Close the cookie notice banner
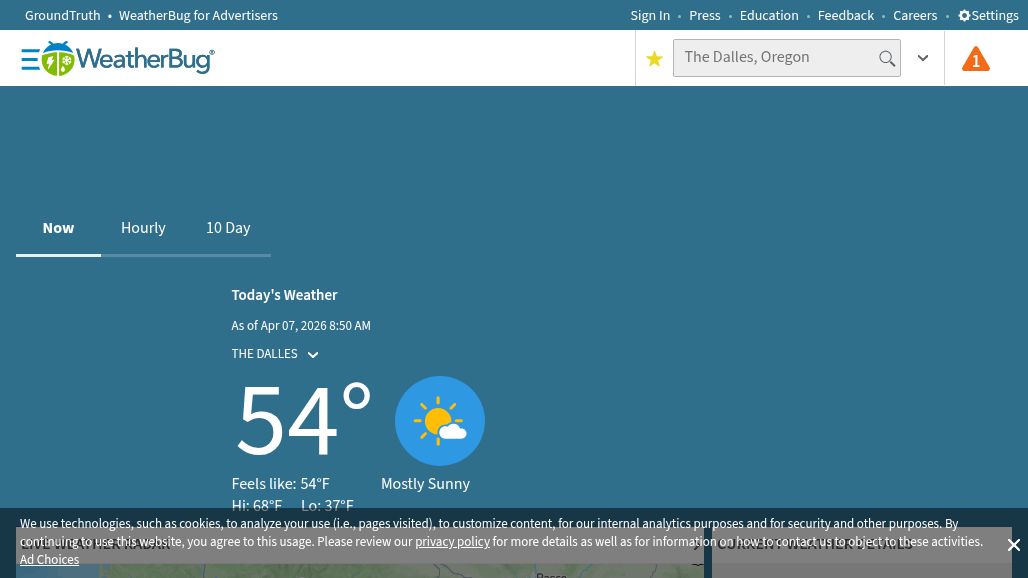1028x578 pixels. point(1013,545)
